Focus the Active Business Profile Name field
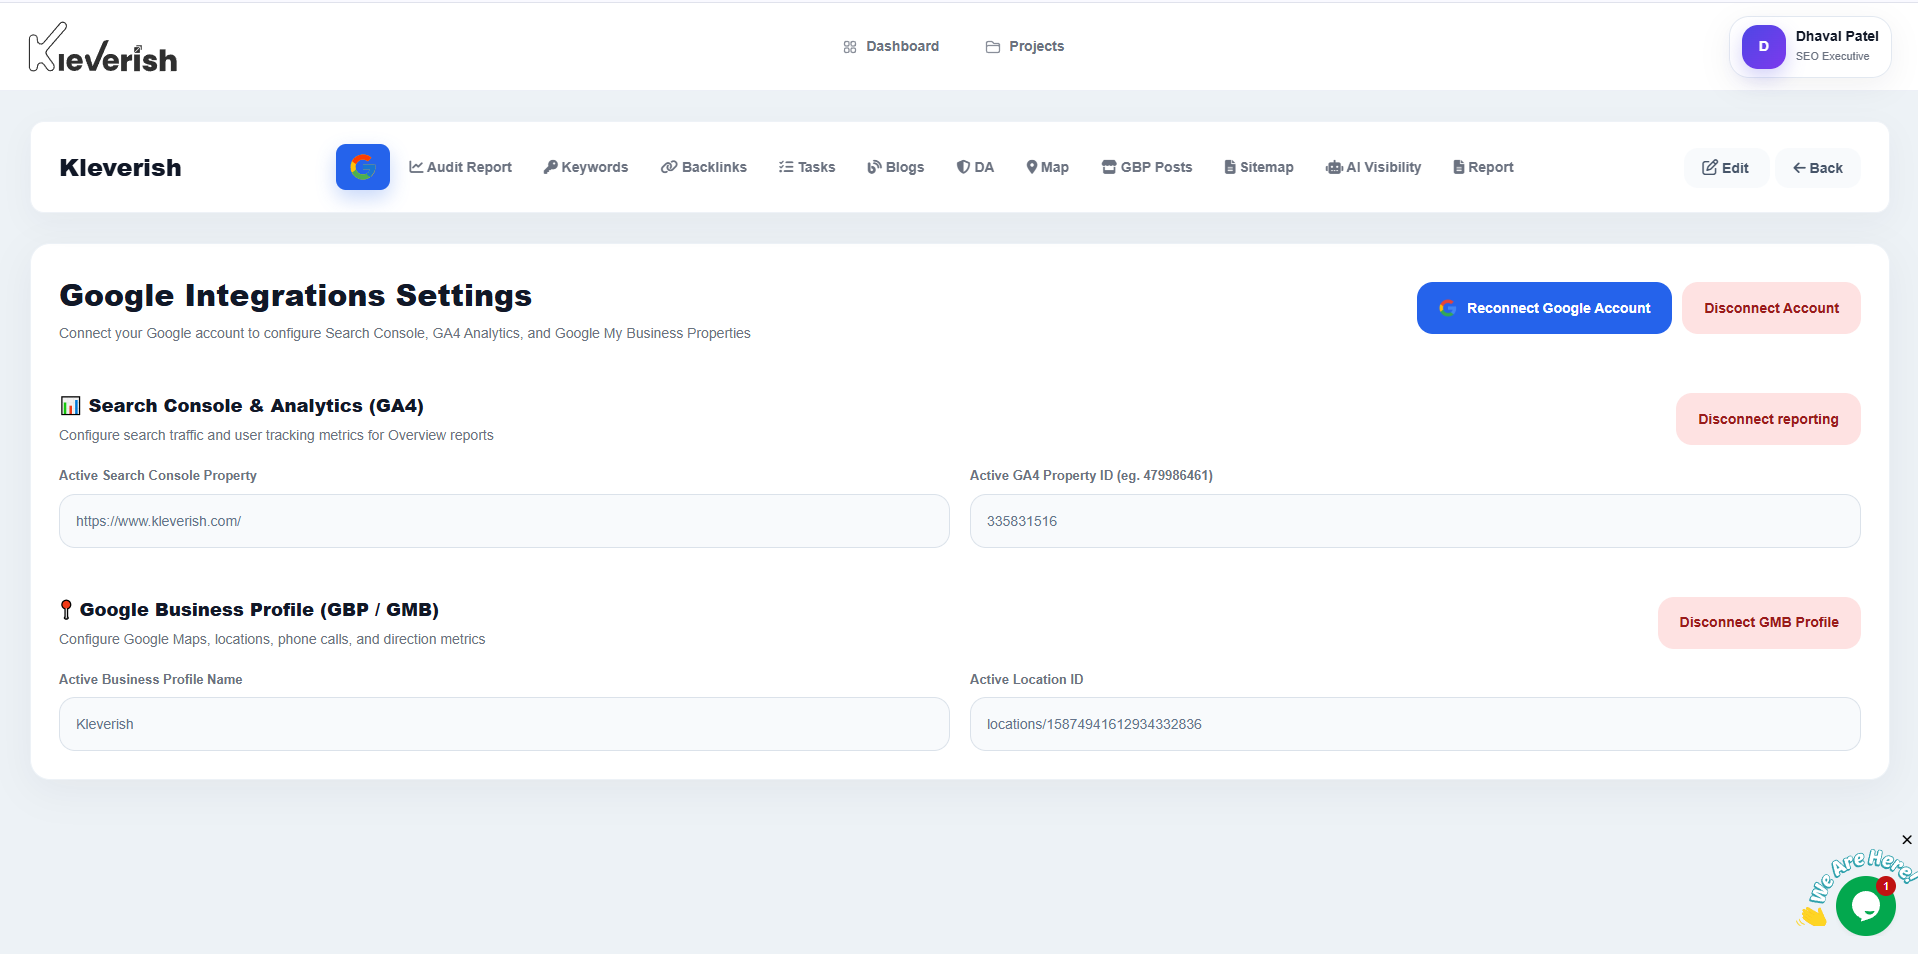 504,724
